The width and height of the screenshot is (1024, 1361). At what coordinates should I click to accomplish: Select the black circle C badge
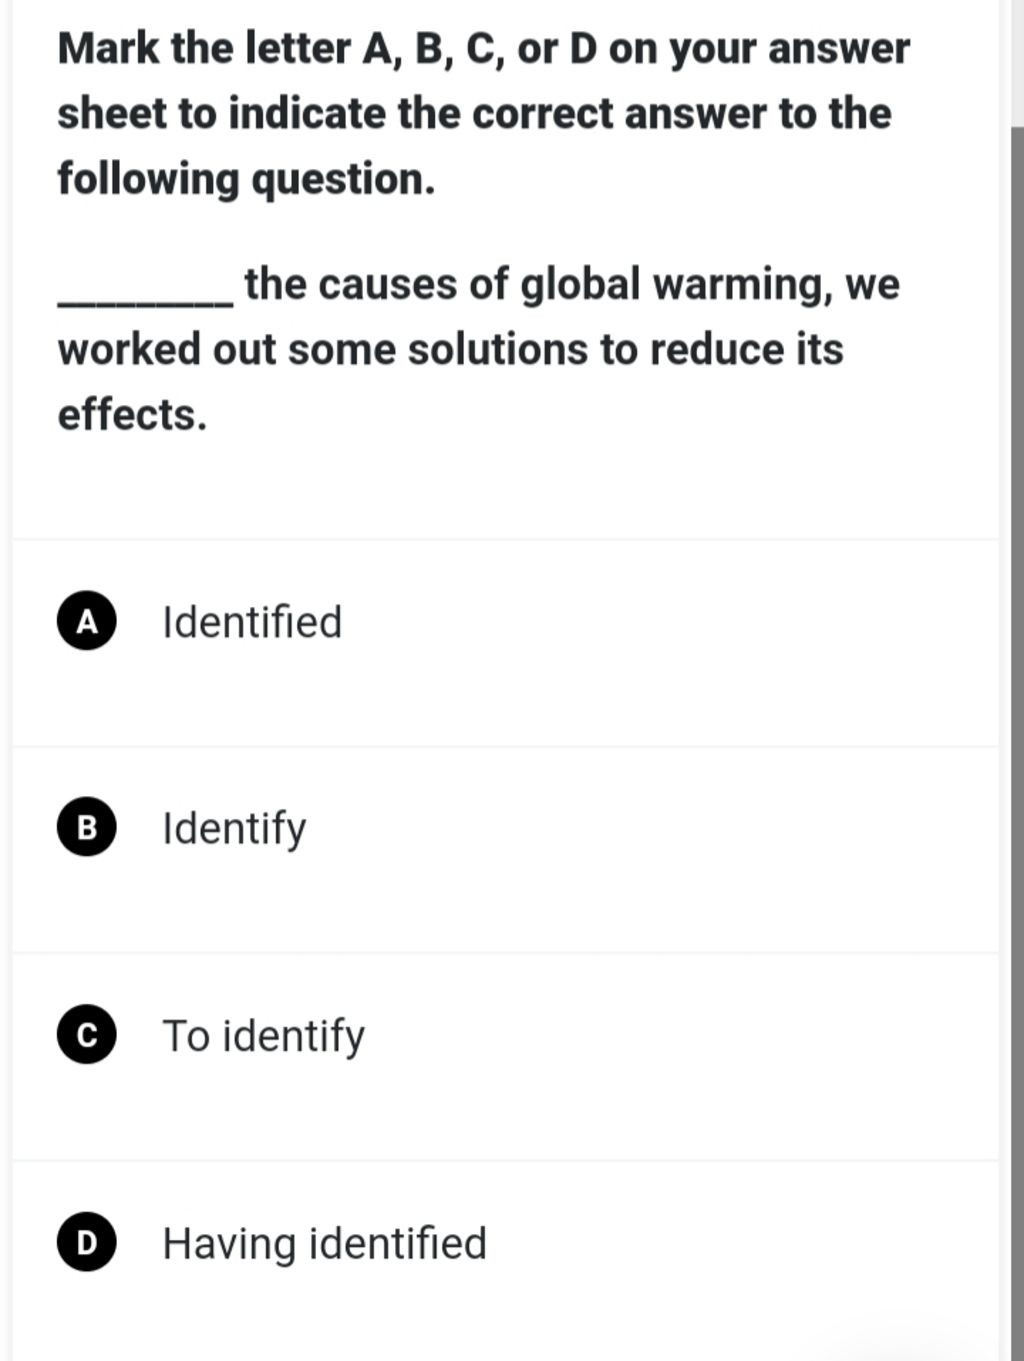[x=87, y=1035]
